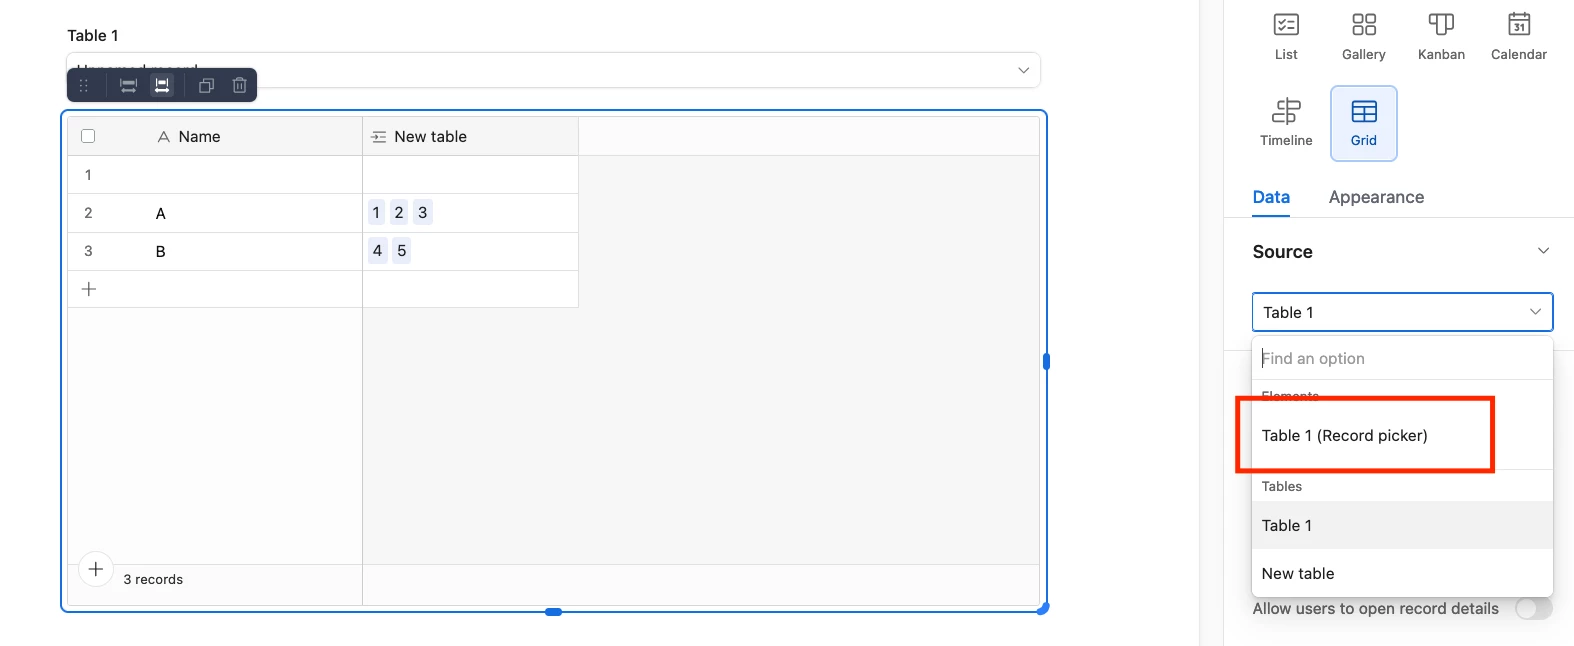Collapse the Source section chevron

[x=1543, y=251]
